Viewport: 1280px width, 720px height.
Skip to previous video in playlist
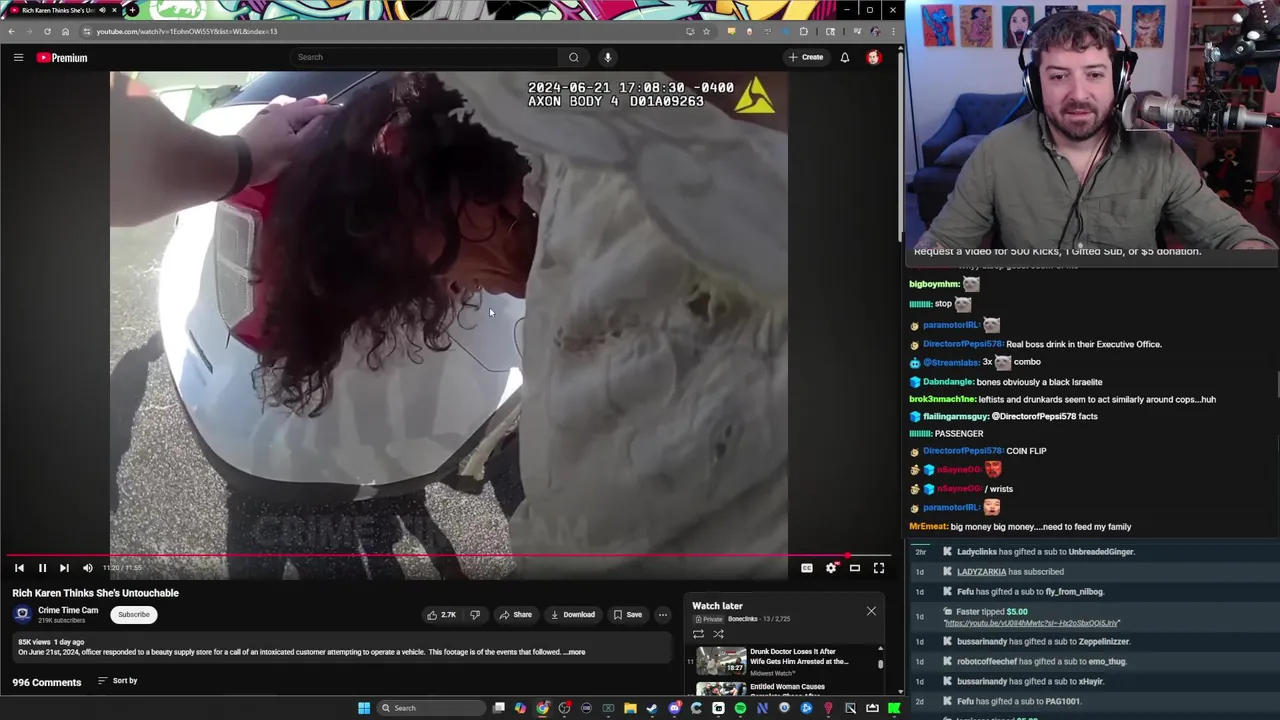19,568
